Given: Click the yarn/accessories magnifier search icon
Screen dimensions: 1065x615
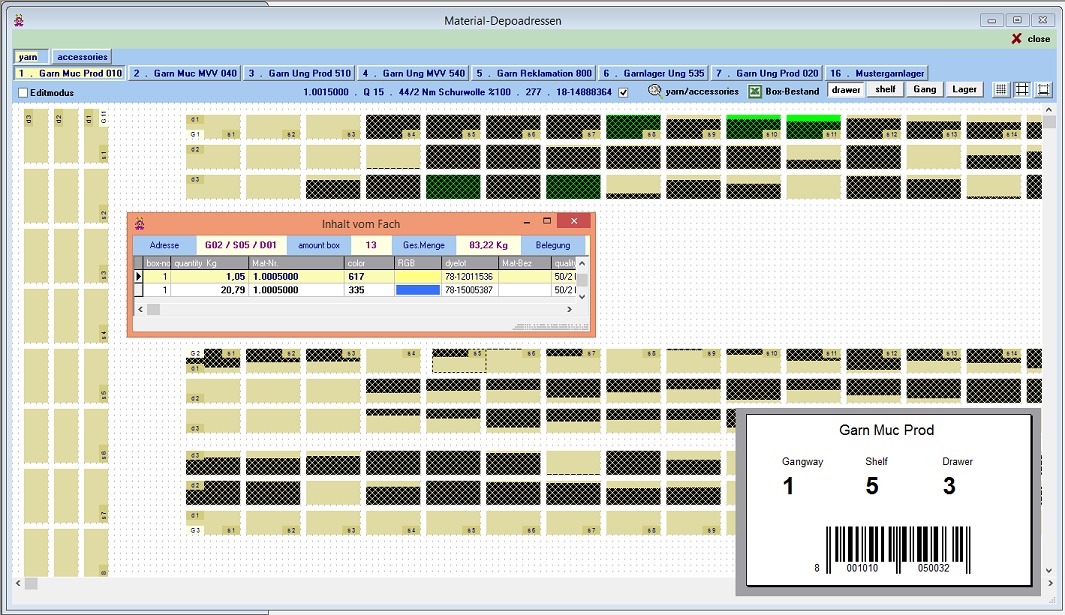Looking at the screenshot, I should (x=655, y=90).
